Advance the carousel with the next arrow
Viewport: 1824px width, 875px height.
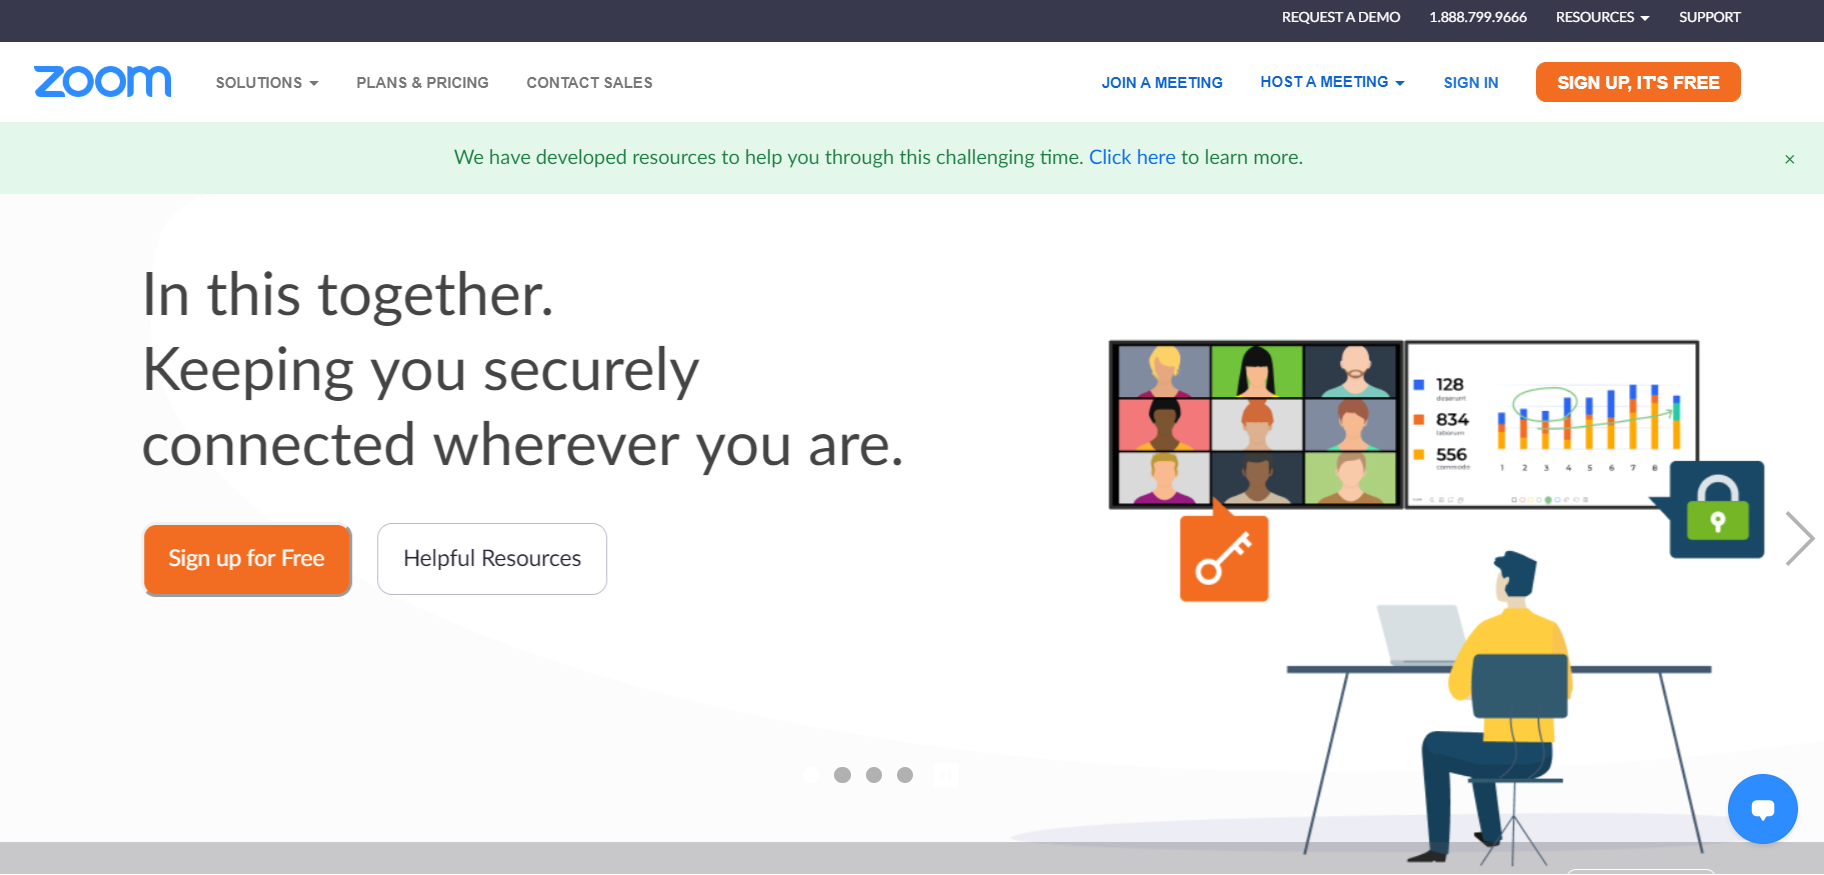tap(1800, 539)
